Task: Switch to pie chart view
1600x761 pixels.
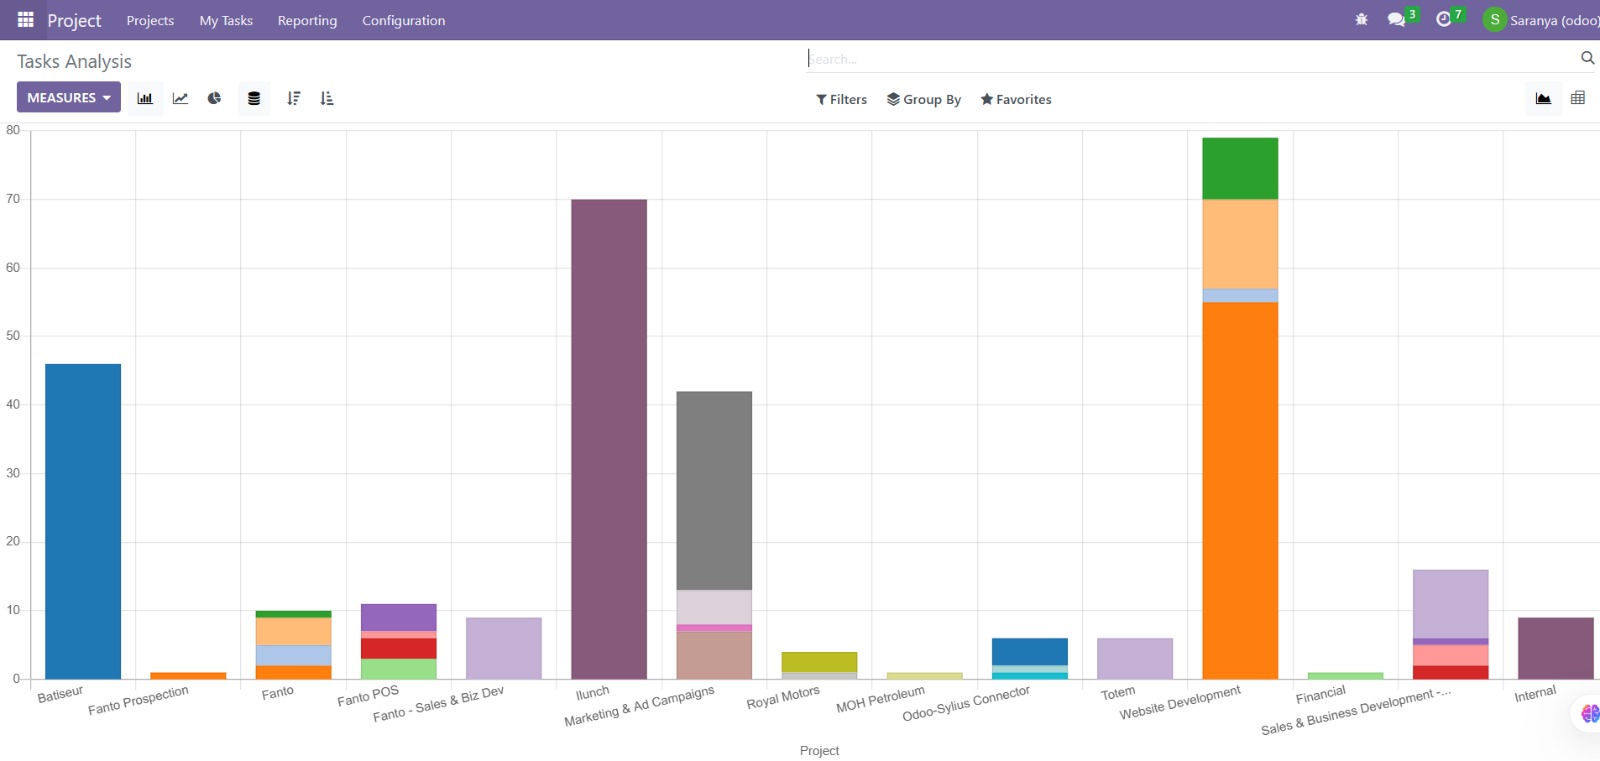Action: pos(214,98)
